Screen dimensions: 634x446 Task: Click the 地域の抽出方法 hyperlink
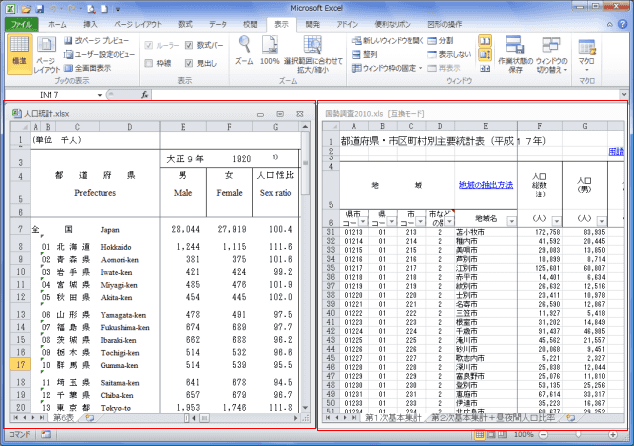click(485, 184)
